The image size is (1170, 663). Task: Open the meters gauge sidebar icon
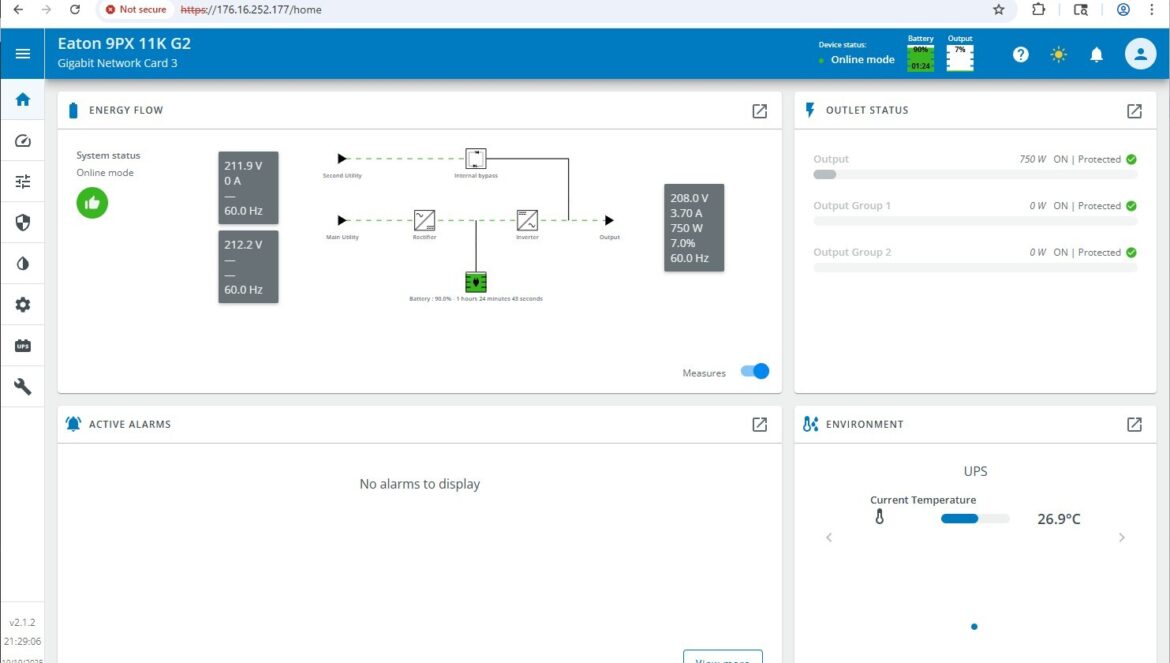pos(22,141)
